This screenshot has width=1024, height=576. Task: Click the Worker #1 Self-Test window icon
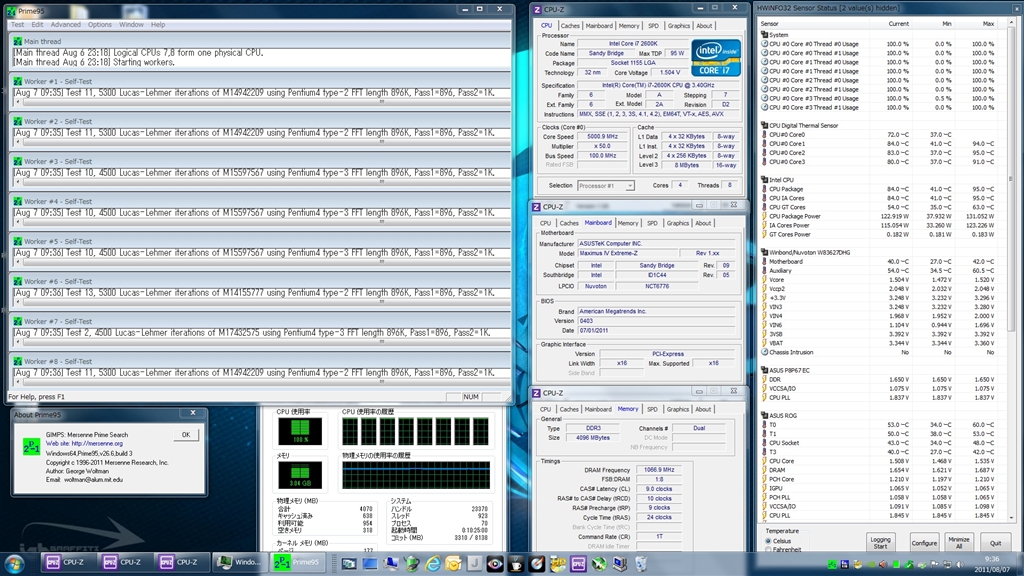[16, 81]
